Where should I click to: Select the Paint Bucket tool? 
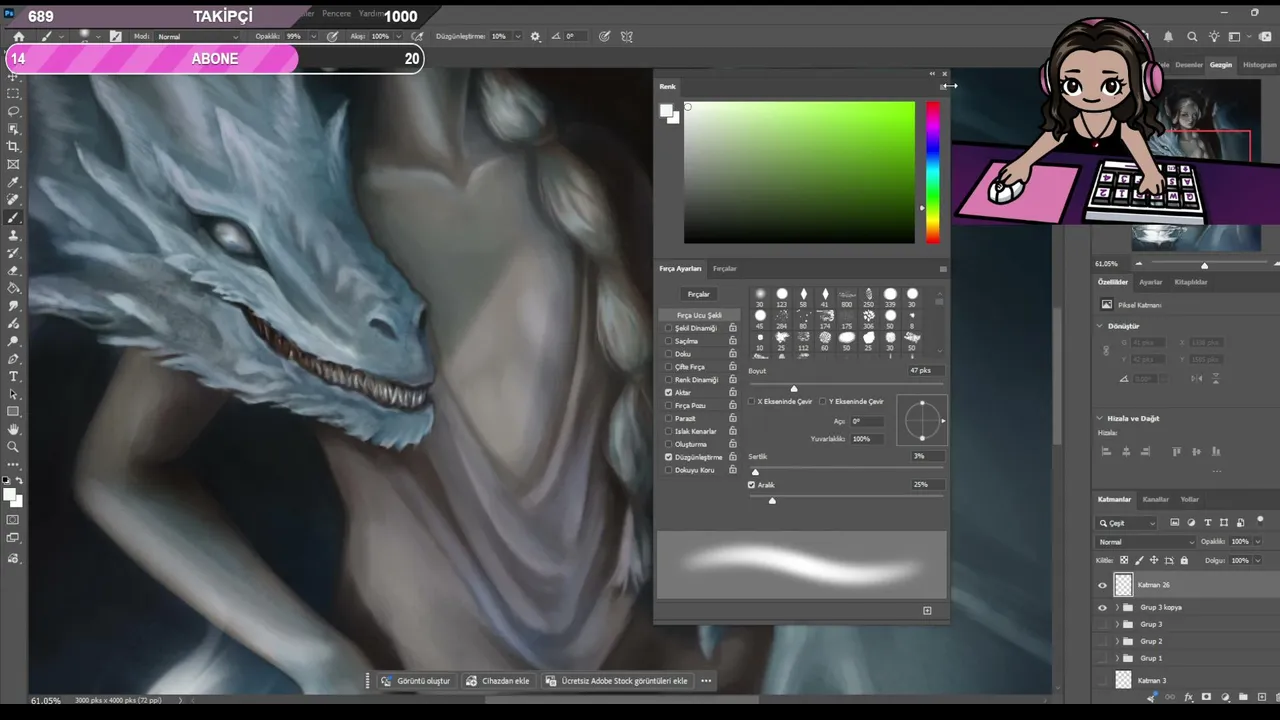13,289
